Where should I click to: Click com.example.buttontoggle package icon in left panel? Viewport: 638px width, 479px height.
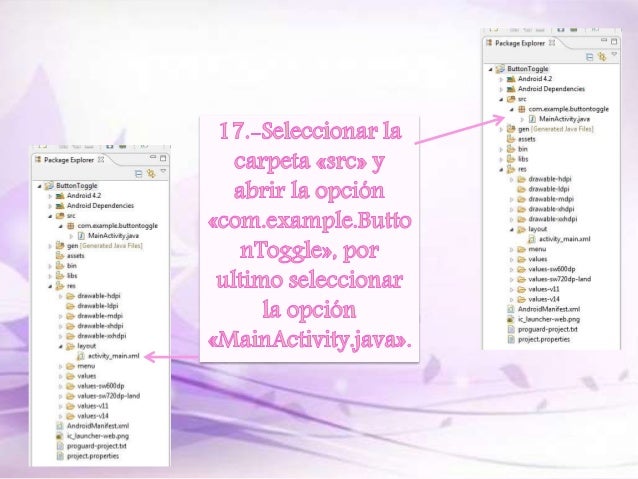pyautogui.click(x=70, y=226)
